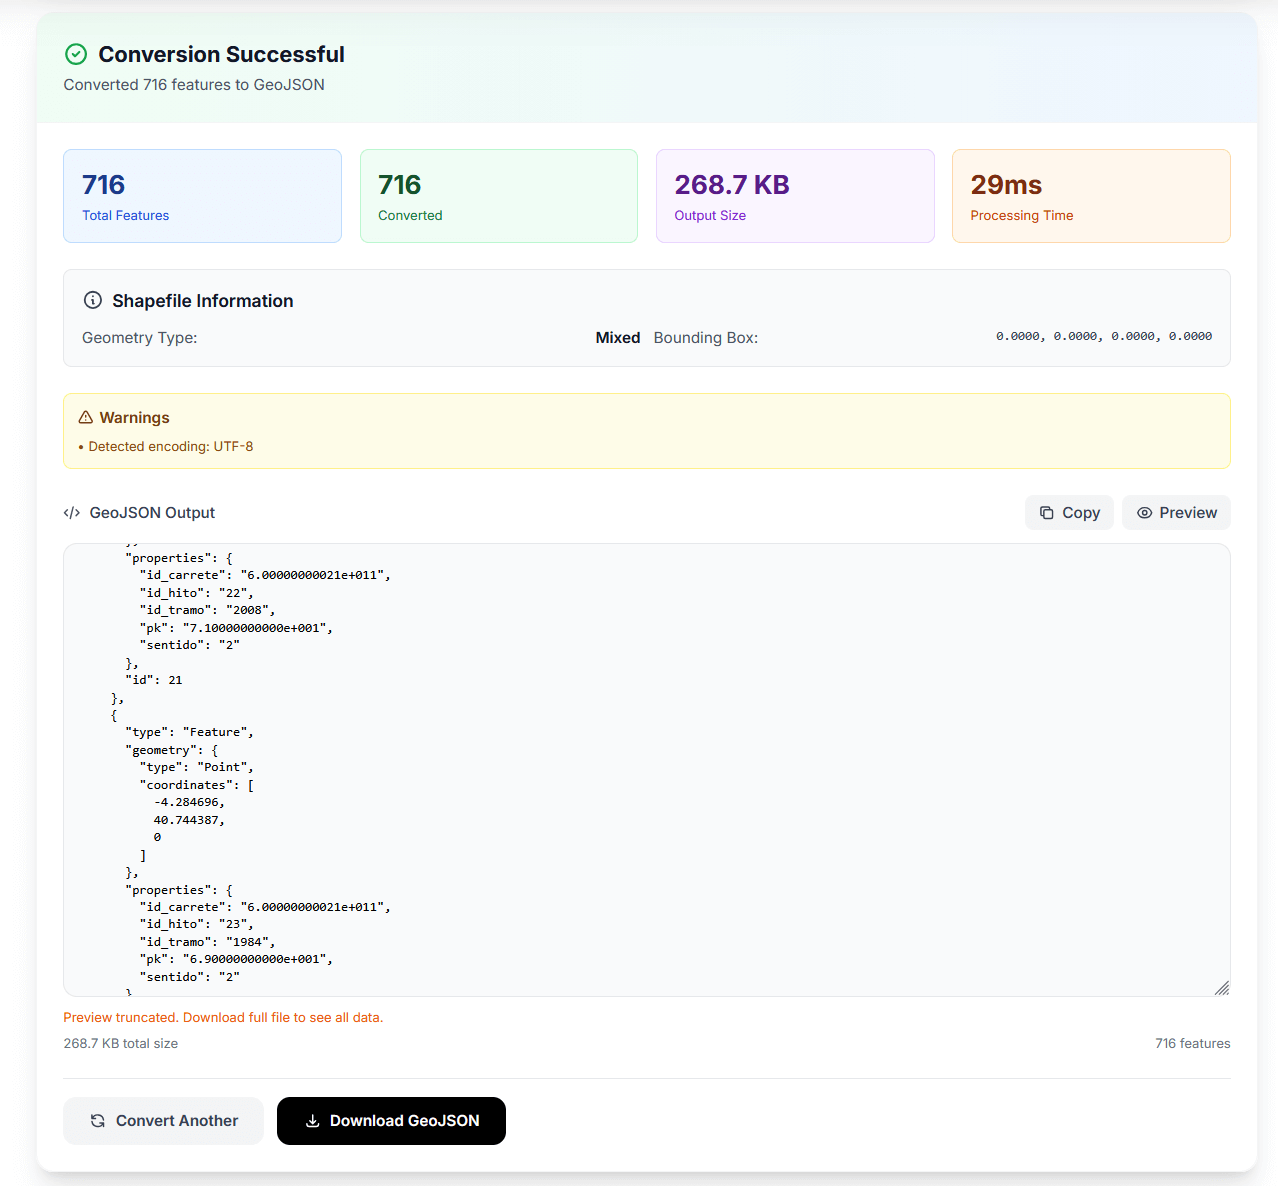1278x1186 pixels.
Task: Click the 29ms Processing Time card
Action: click(1090, 196)
